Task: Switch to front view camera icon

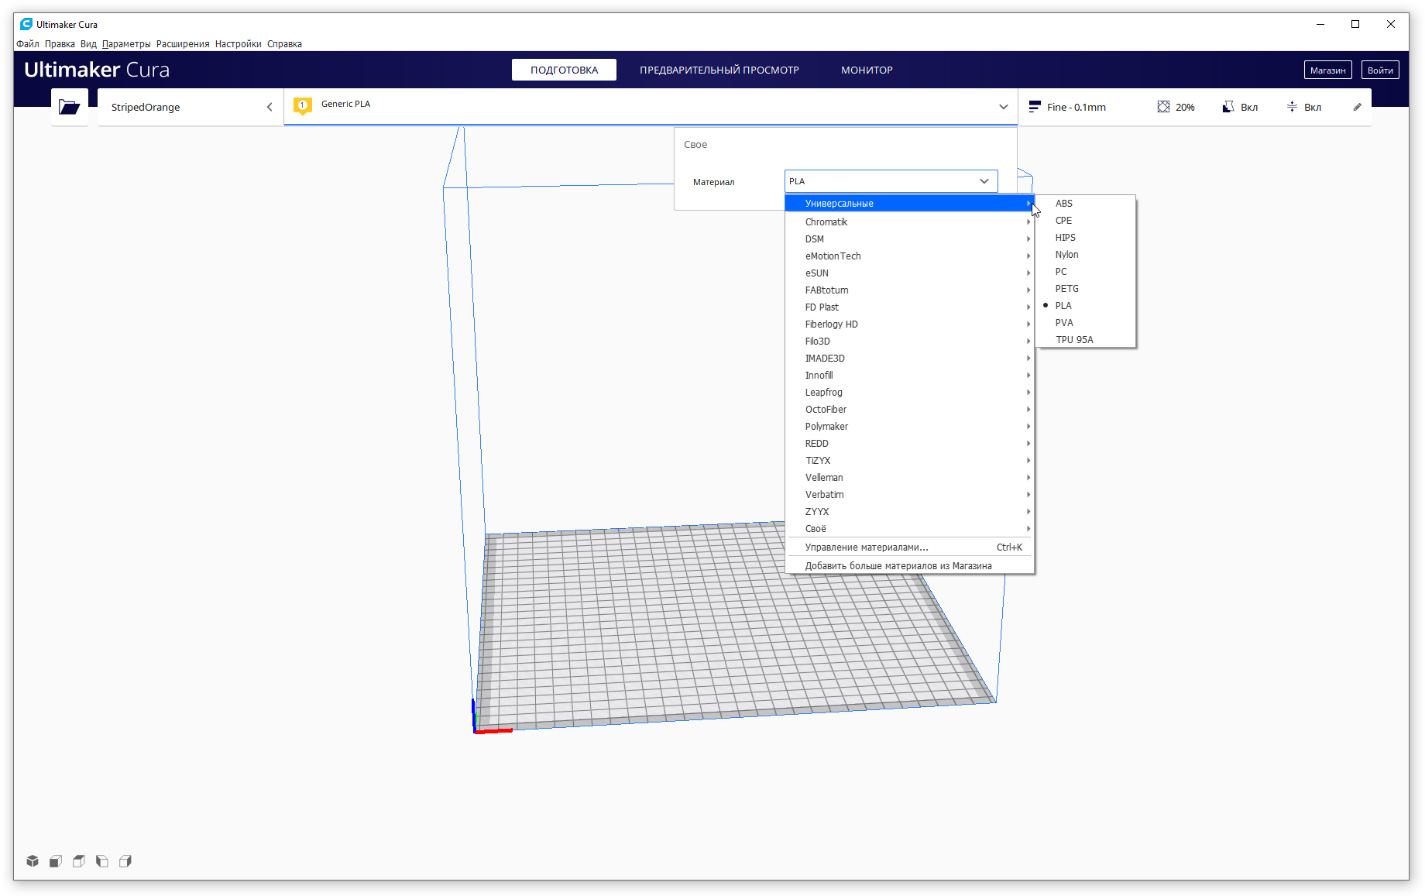Action: [x=56, y=861]
